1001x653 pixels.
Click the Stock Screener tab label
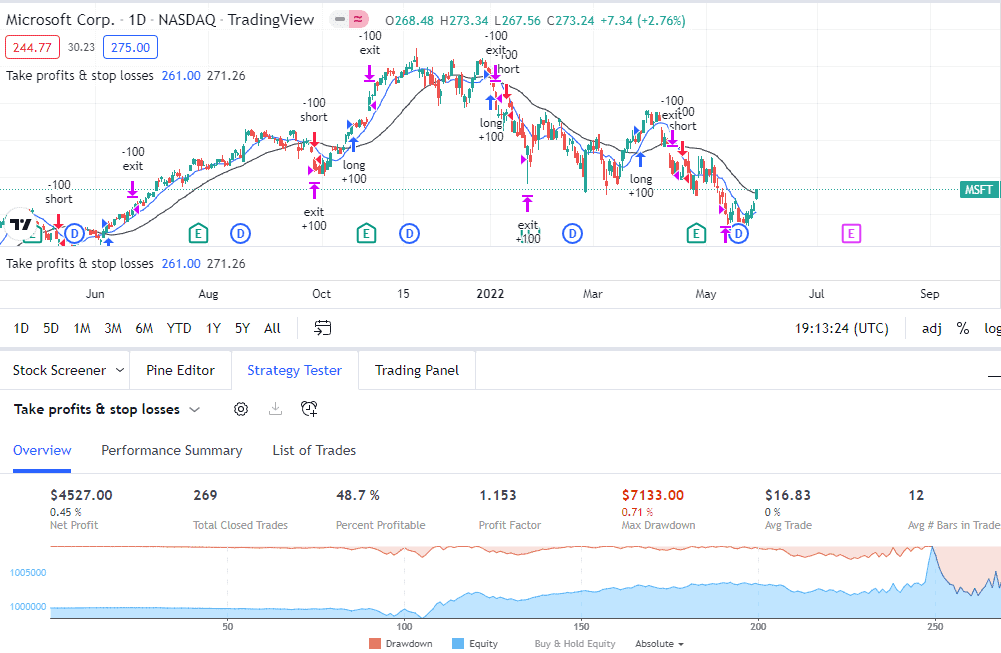click(59, 370)
